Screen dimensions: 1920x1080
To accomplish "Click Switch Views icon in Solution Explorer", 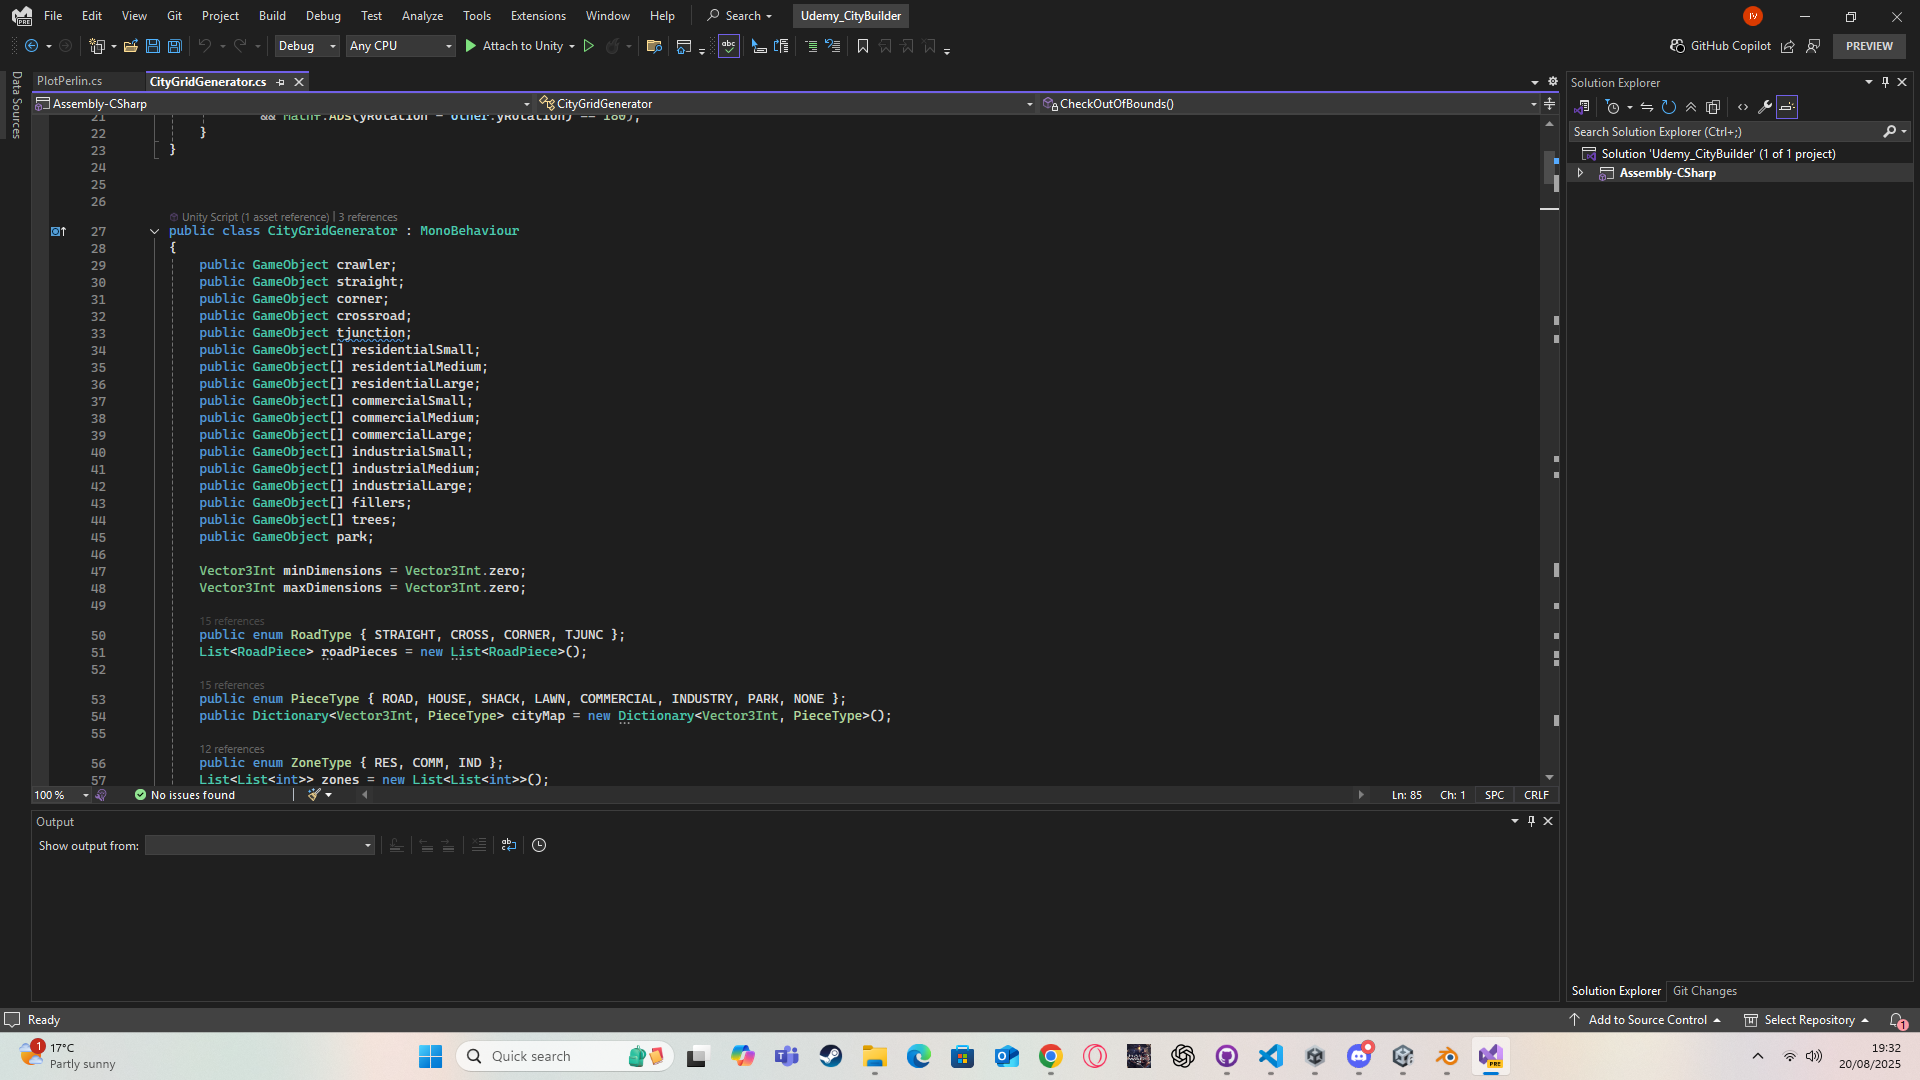I will [x=1582, y=107].
